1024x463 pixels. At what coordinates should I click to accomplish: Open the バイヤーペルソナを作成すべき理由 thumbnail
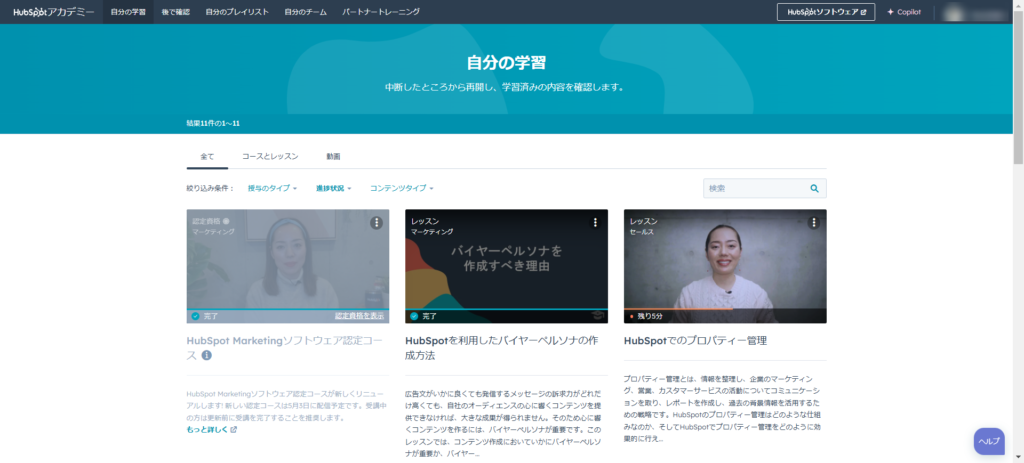pyautogui.click(x=507, y=266)
